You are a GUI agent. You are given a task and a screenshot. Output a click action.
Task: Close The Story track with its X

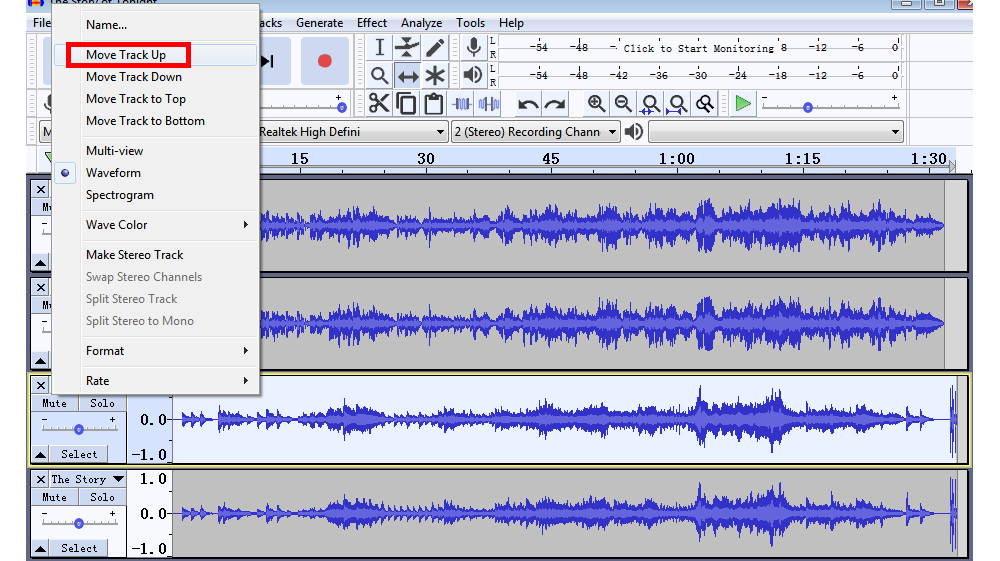(41, 479)
